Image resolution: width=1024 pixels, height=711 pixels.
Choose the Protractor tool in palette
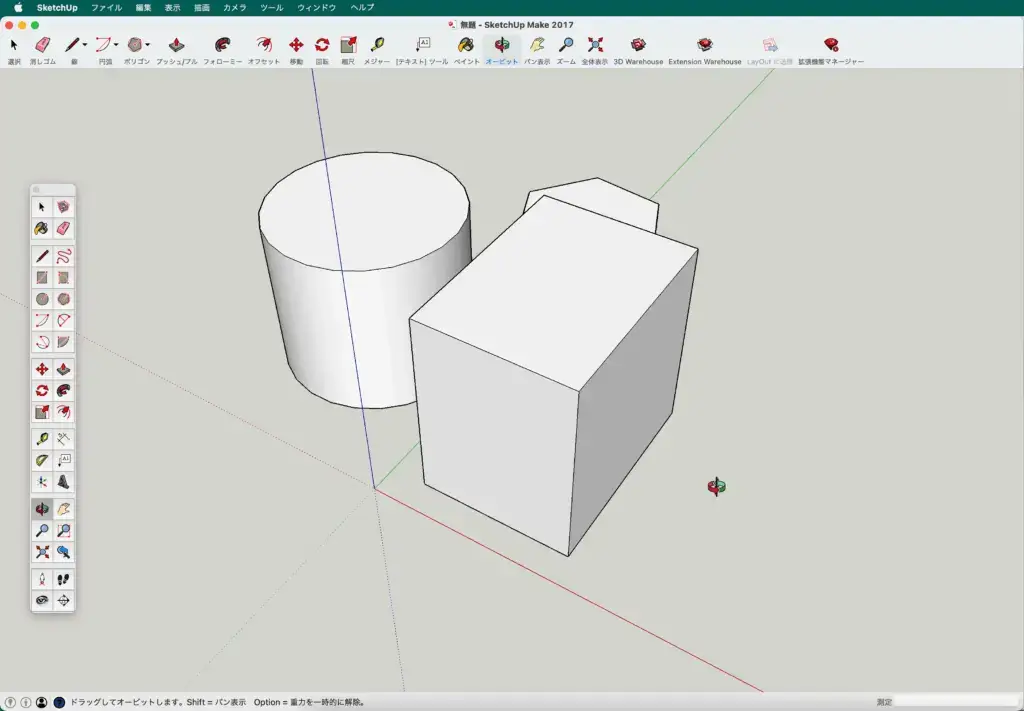[42, 461]
